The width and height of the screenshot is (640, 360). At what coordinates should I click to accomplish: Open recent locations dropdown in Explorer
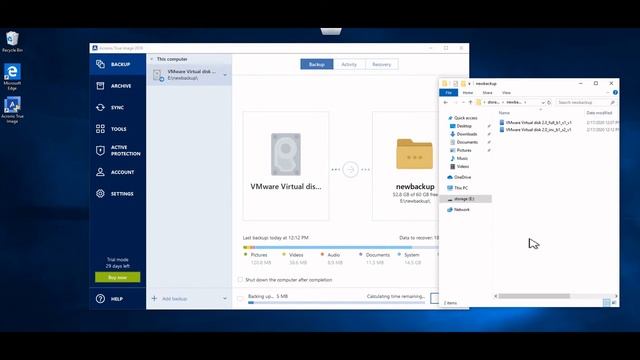[x=462, y=102]
